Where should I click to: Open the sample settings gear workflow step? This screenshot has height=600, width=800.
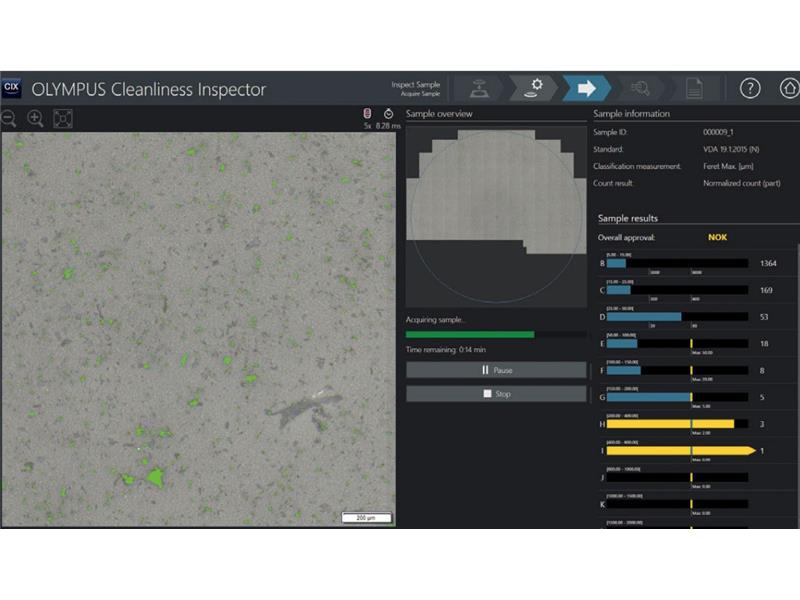534,88
